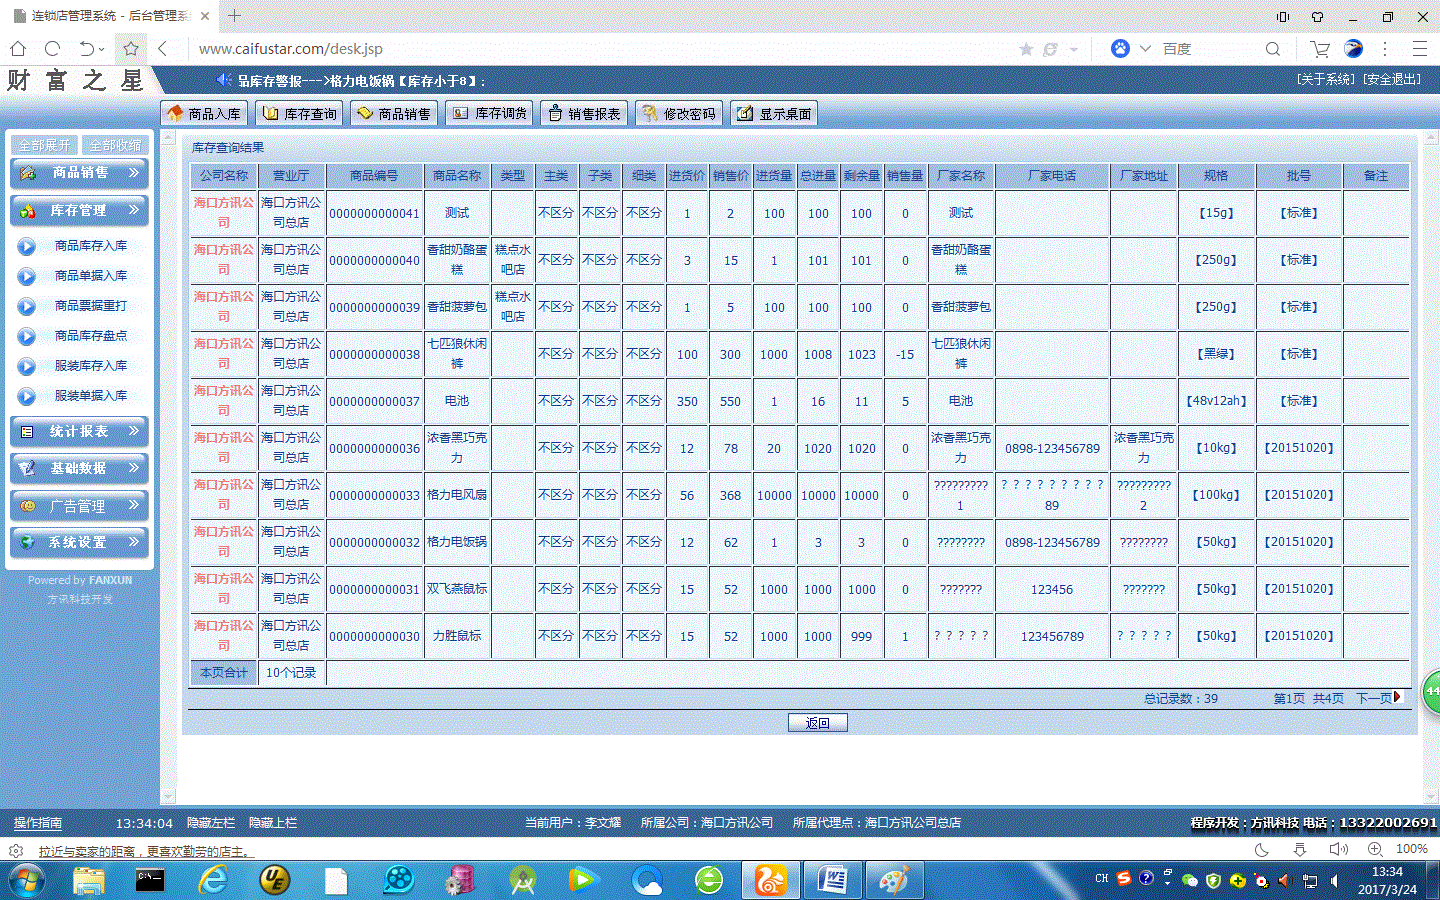Expand the 统计报表 sidebar section
This screenshot has height=900, width=1440.
pos(80,432)
